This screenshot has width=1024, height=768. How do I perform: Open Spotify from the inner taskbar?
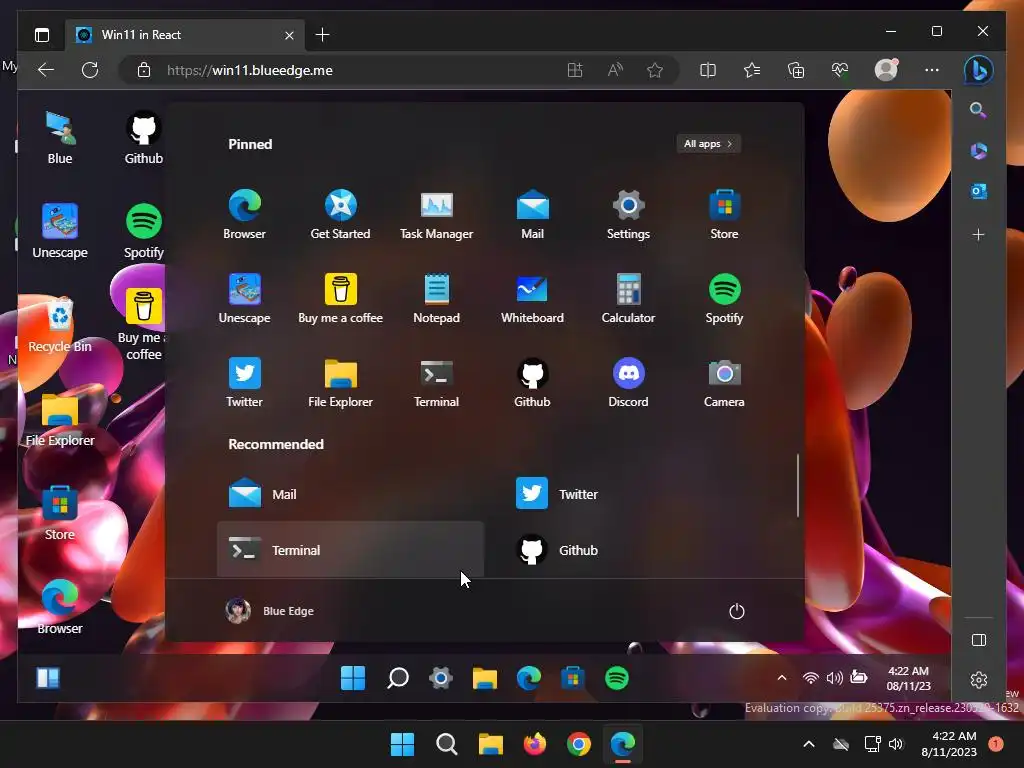pos(616,678)
